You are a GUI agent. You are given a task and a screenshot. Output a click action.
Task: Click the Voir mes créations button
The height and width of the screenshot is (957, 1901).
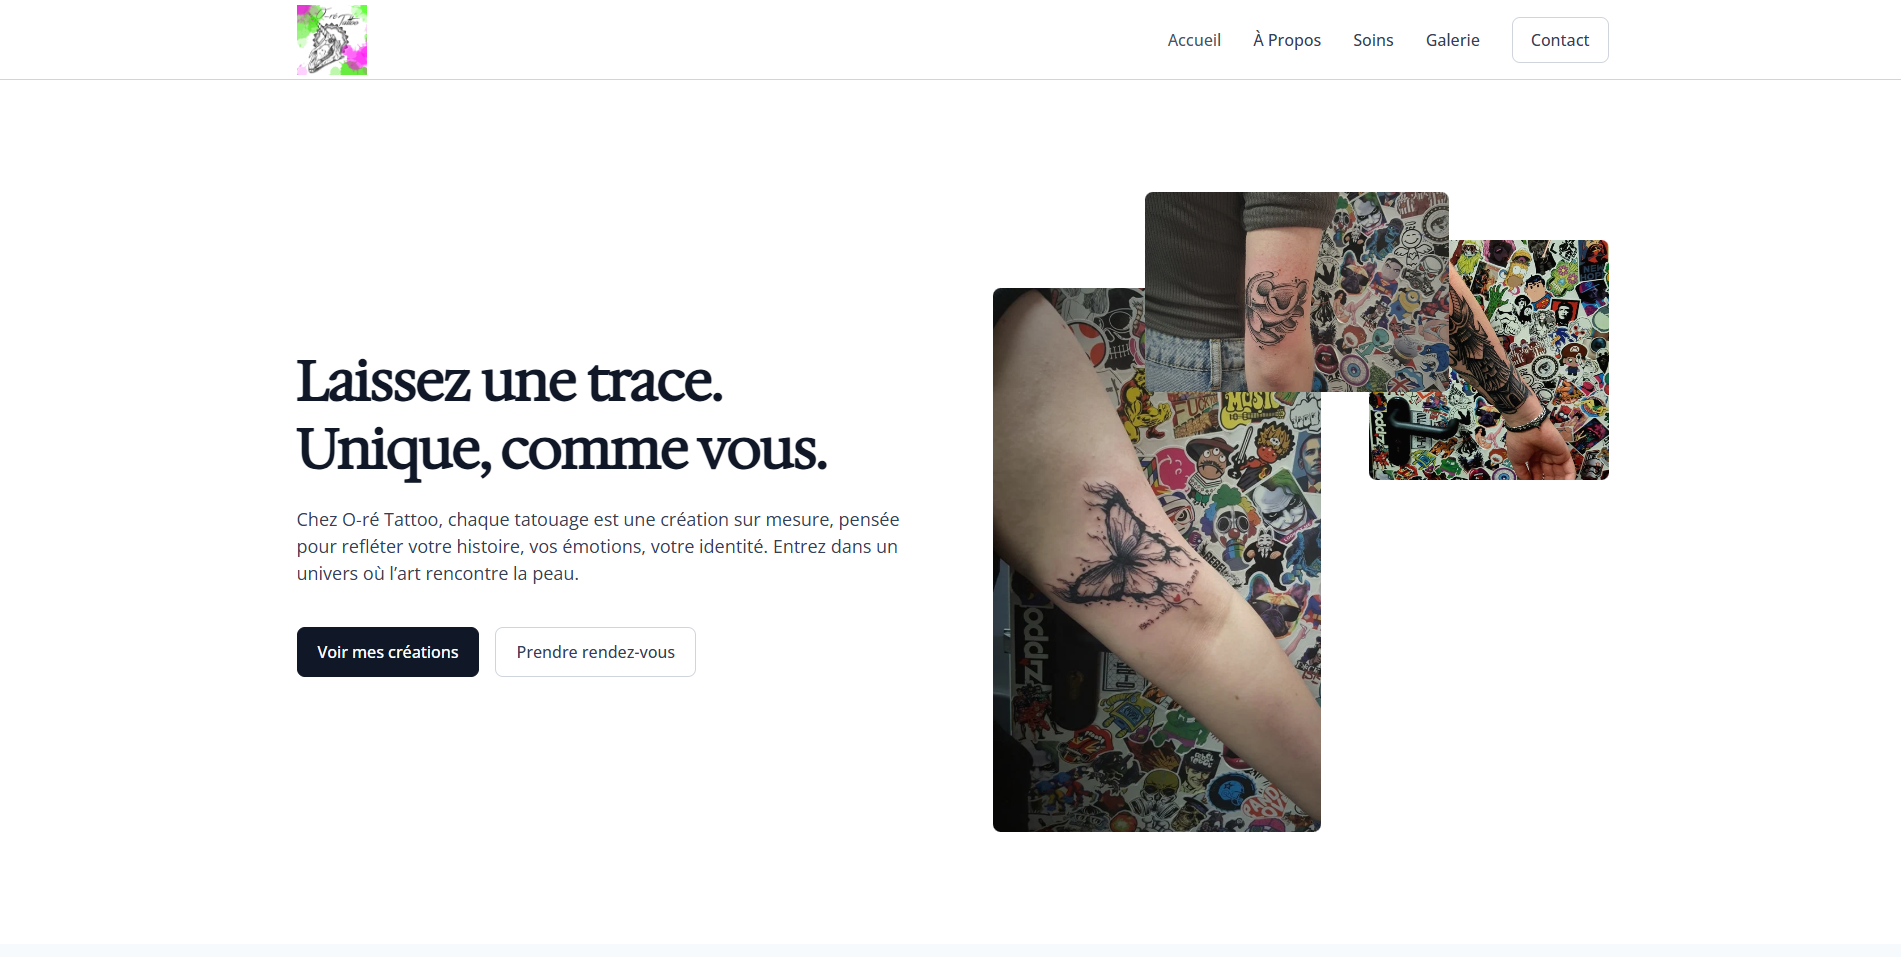coord(388,652)
